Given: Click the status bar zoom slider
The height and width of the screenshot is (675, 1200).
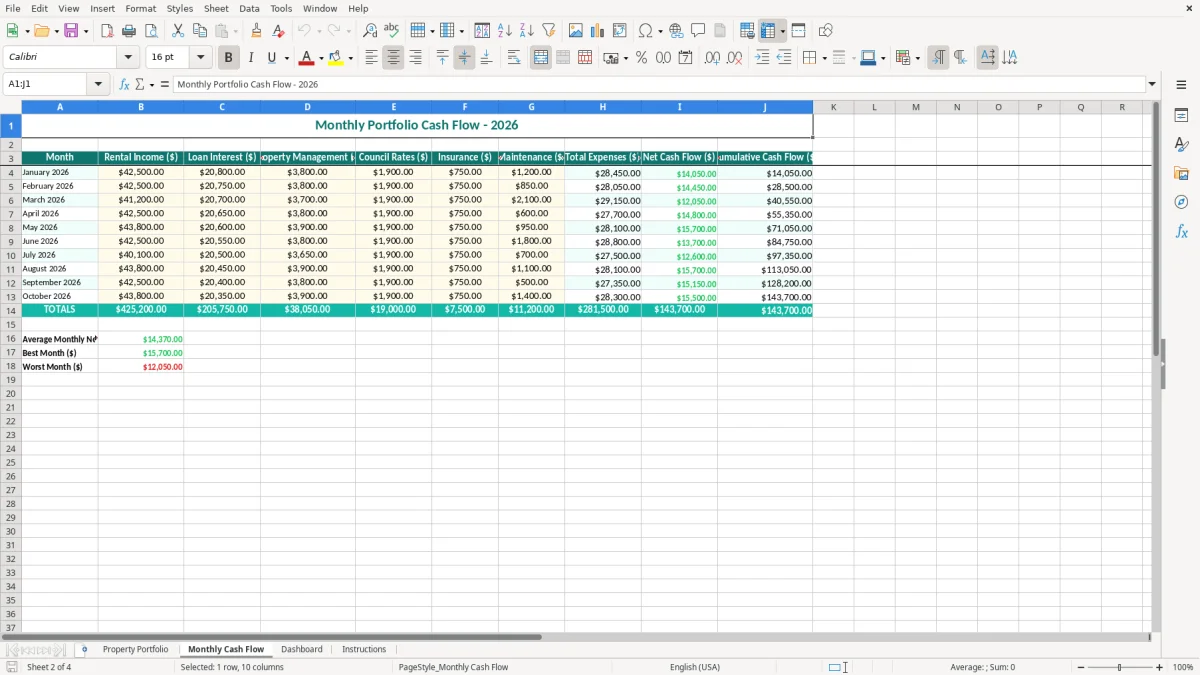Looking at the screenshot, I should (1120, 667).
